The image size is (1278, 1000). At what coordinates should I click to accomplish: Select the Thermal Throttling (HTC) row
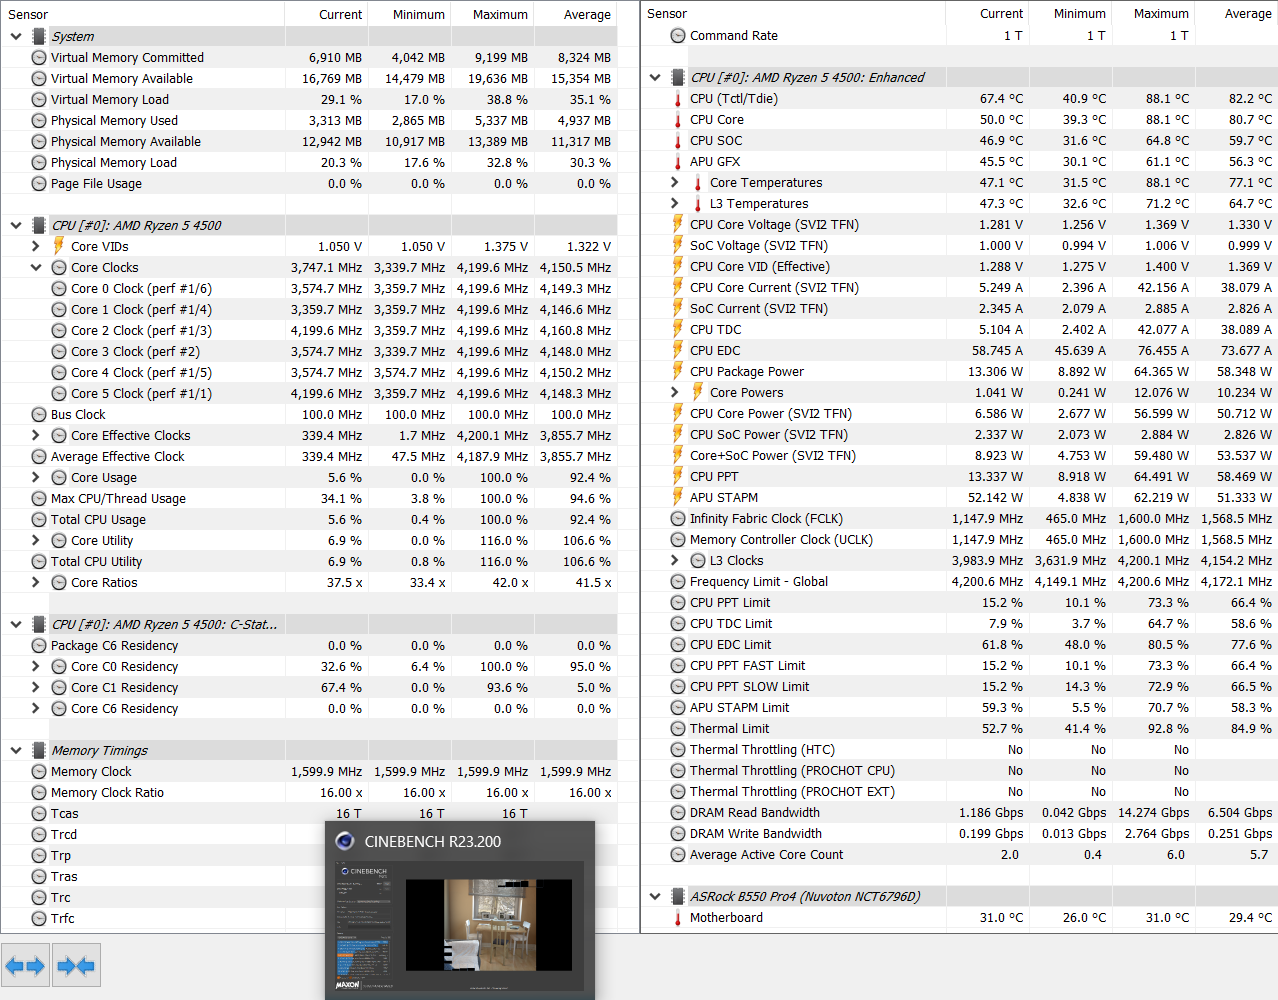tap(960, 749)
